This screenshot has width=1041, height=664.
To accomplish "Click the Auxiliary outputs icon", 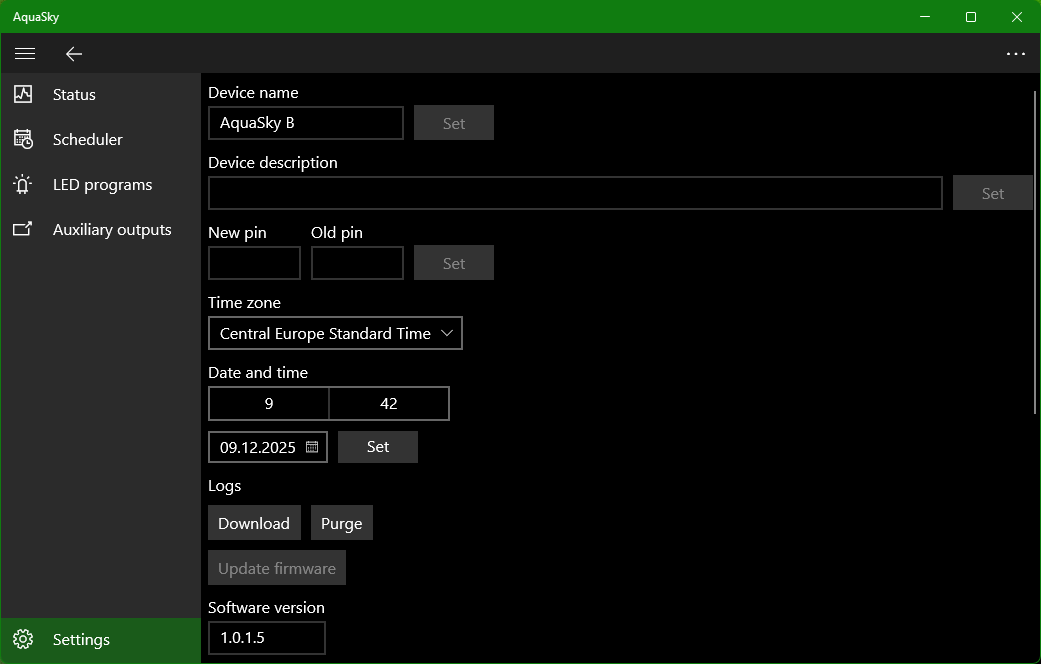I will 23,229.
